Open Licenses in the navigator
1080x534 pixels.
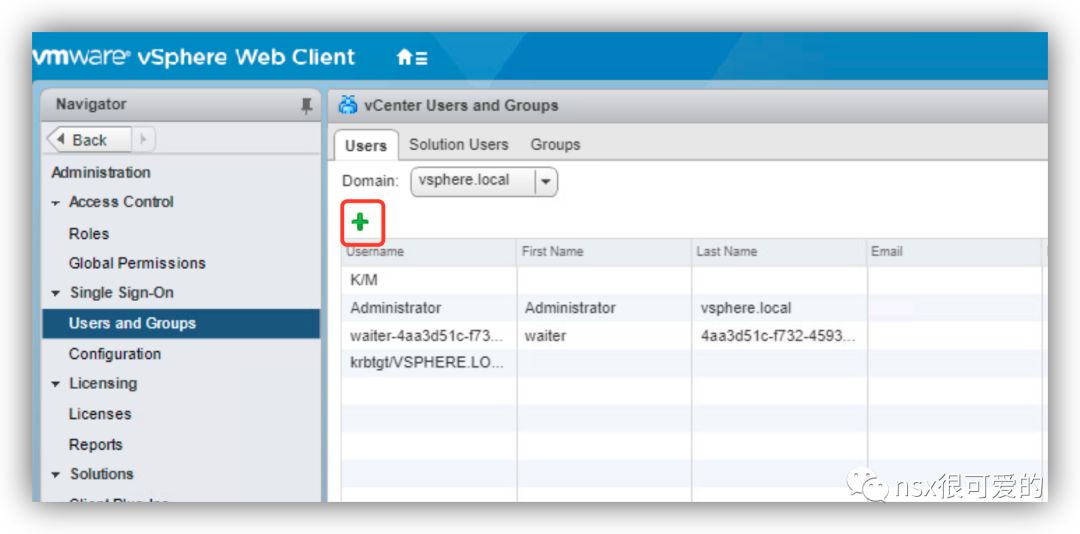[100, 414]
